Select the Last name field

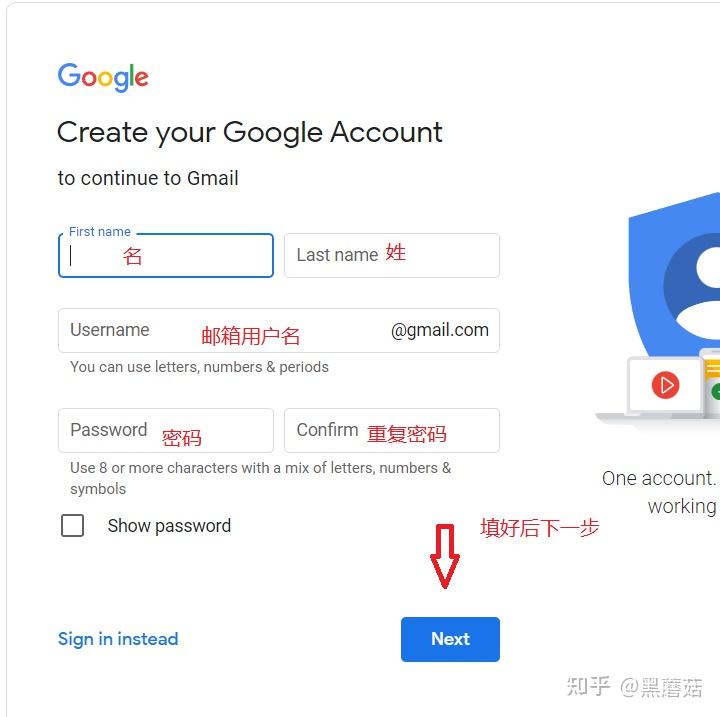pos(392,255)
